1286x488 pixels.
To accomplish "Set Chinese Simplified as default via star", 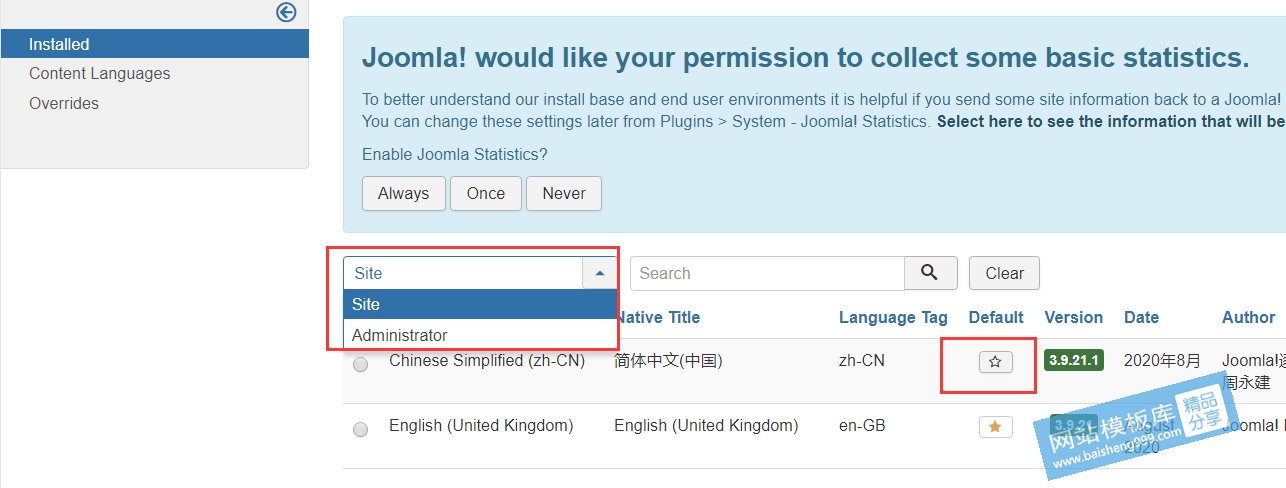I will pyautogui.click(x=995, y=362).
